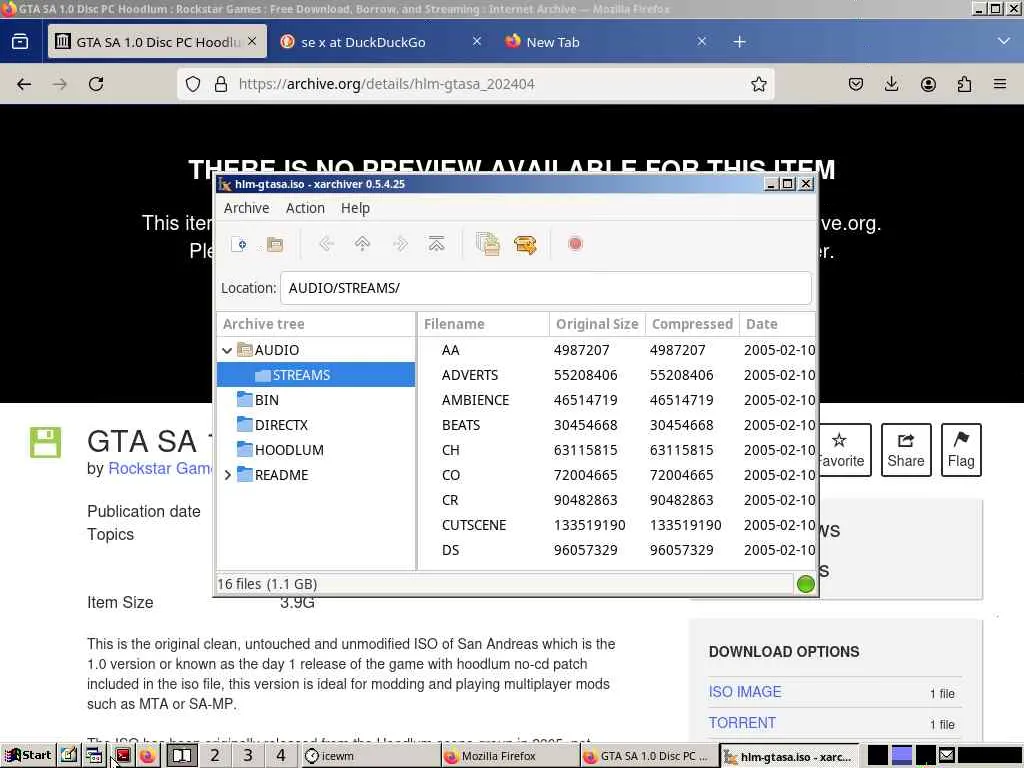Click the Share button on archive.org
The height and width of the screenshot is (768, 1024).
point(906,450)
